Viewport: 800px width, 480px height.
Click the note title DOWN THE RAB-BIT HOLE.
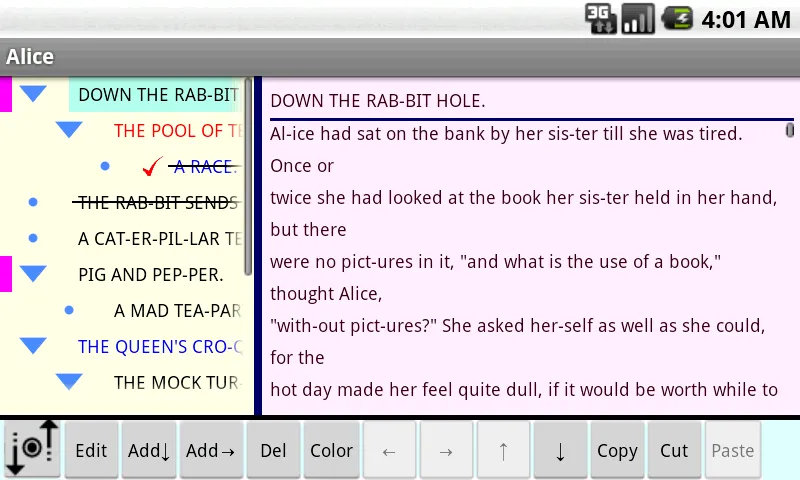378,101
